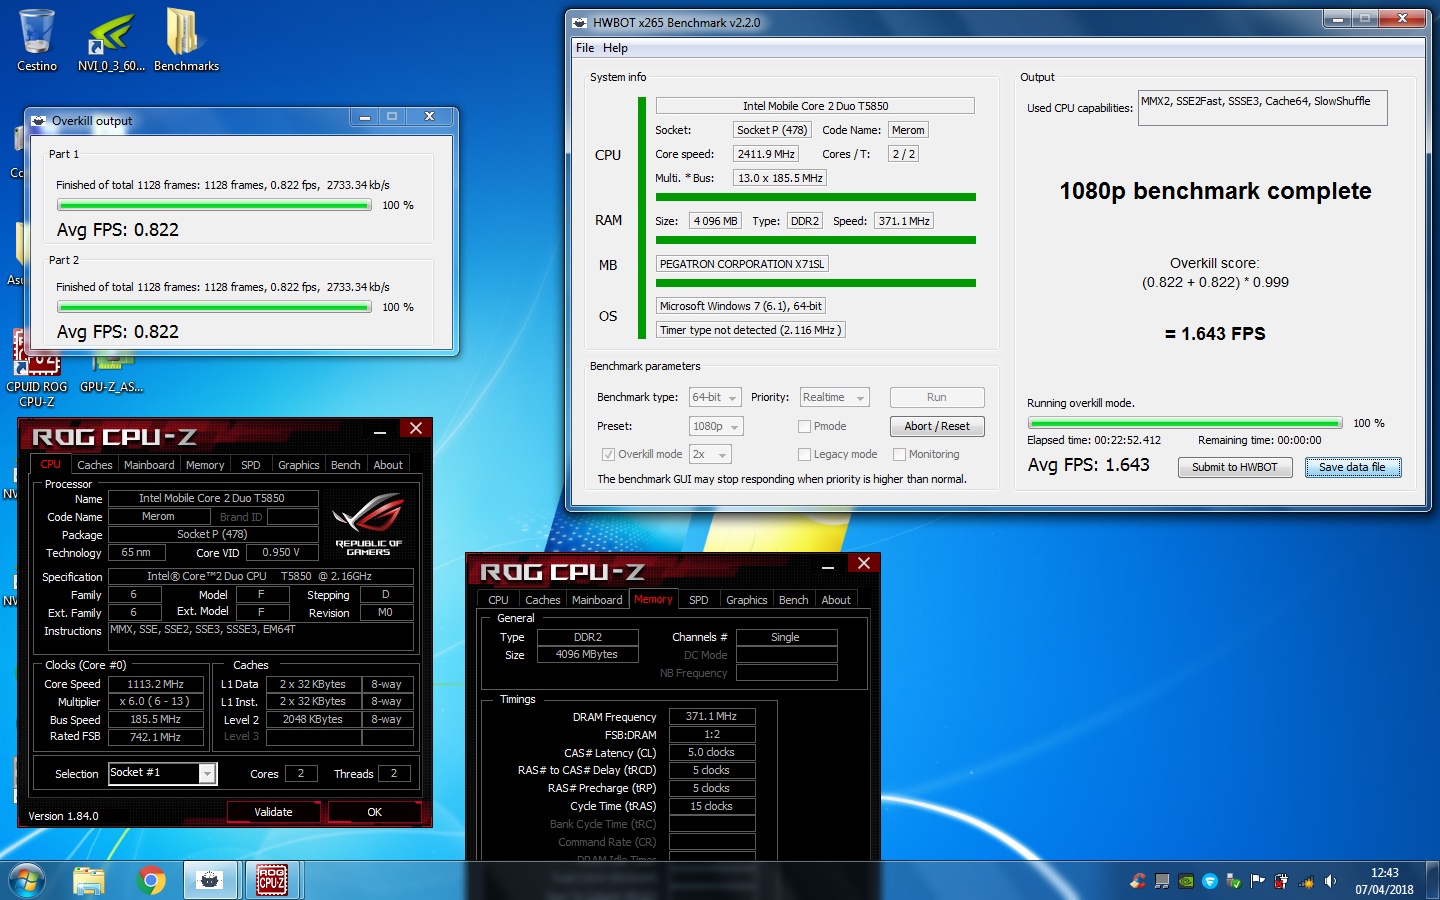1440x900 pixels.
Task: Click the display monitor tray icon
Action: click(x=1162, y=881)
